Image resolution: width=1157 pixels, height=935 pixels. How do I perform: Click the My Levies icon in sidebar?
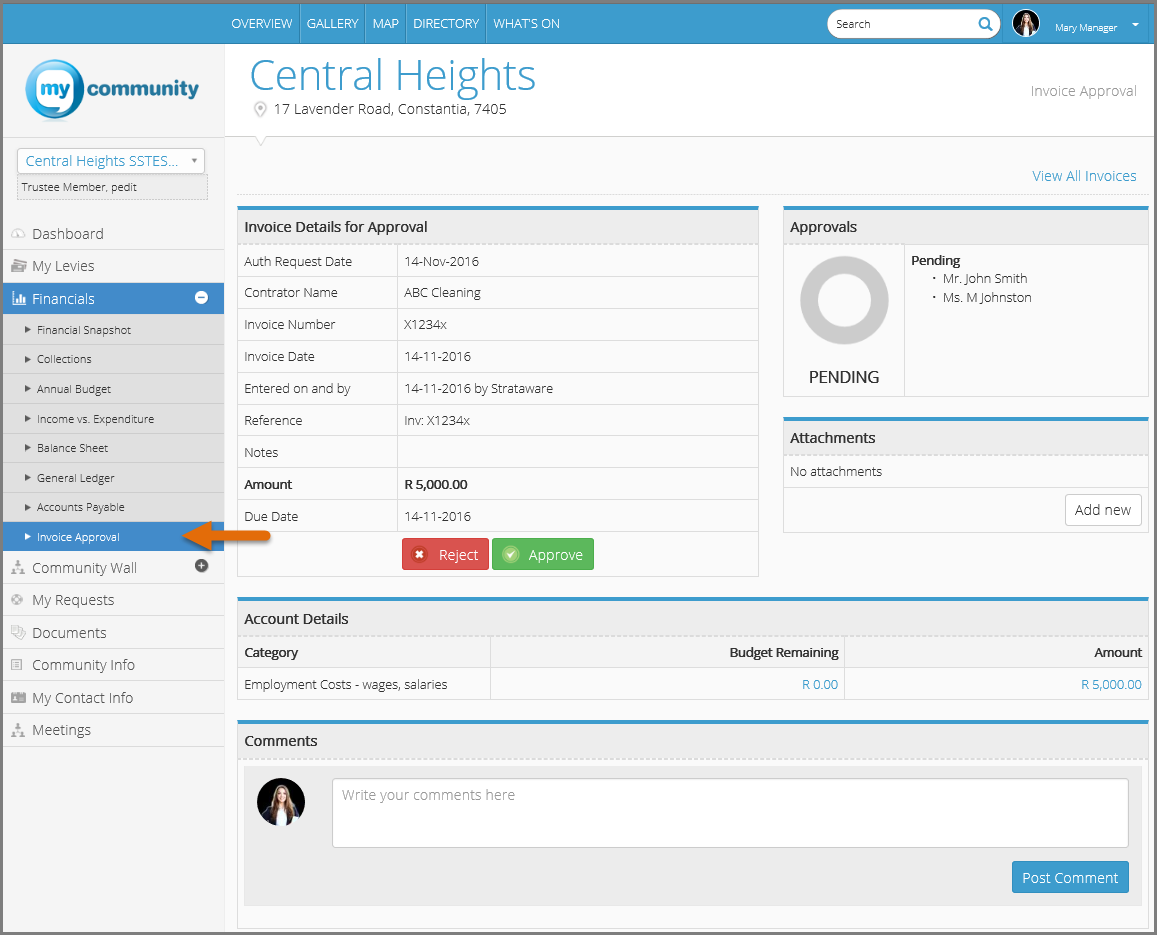(18, 266)
